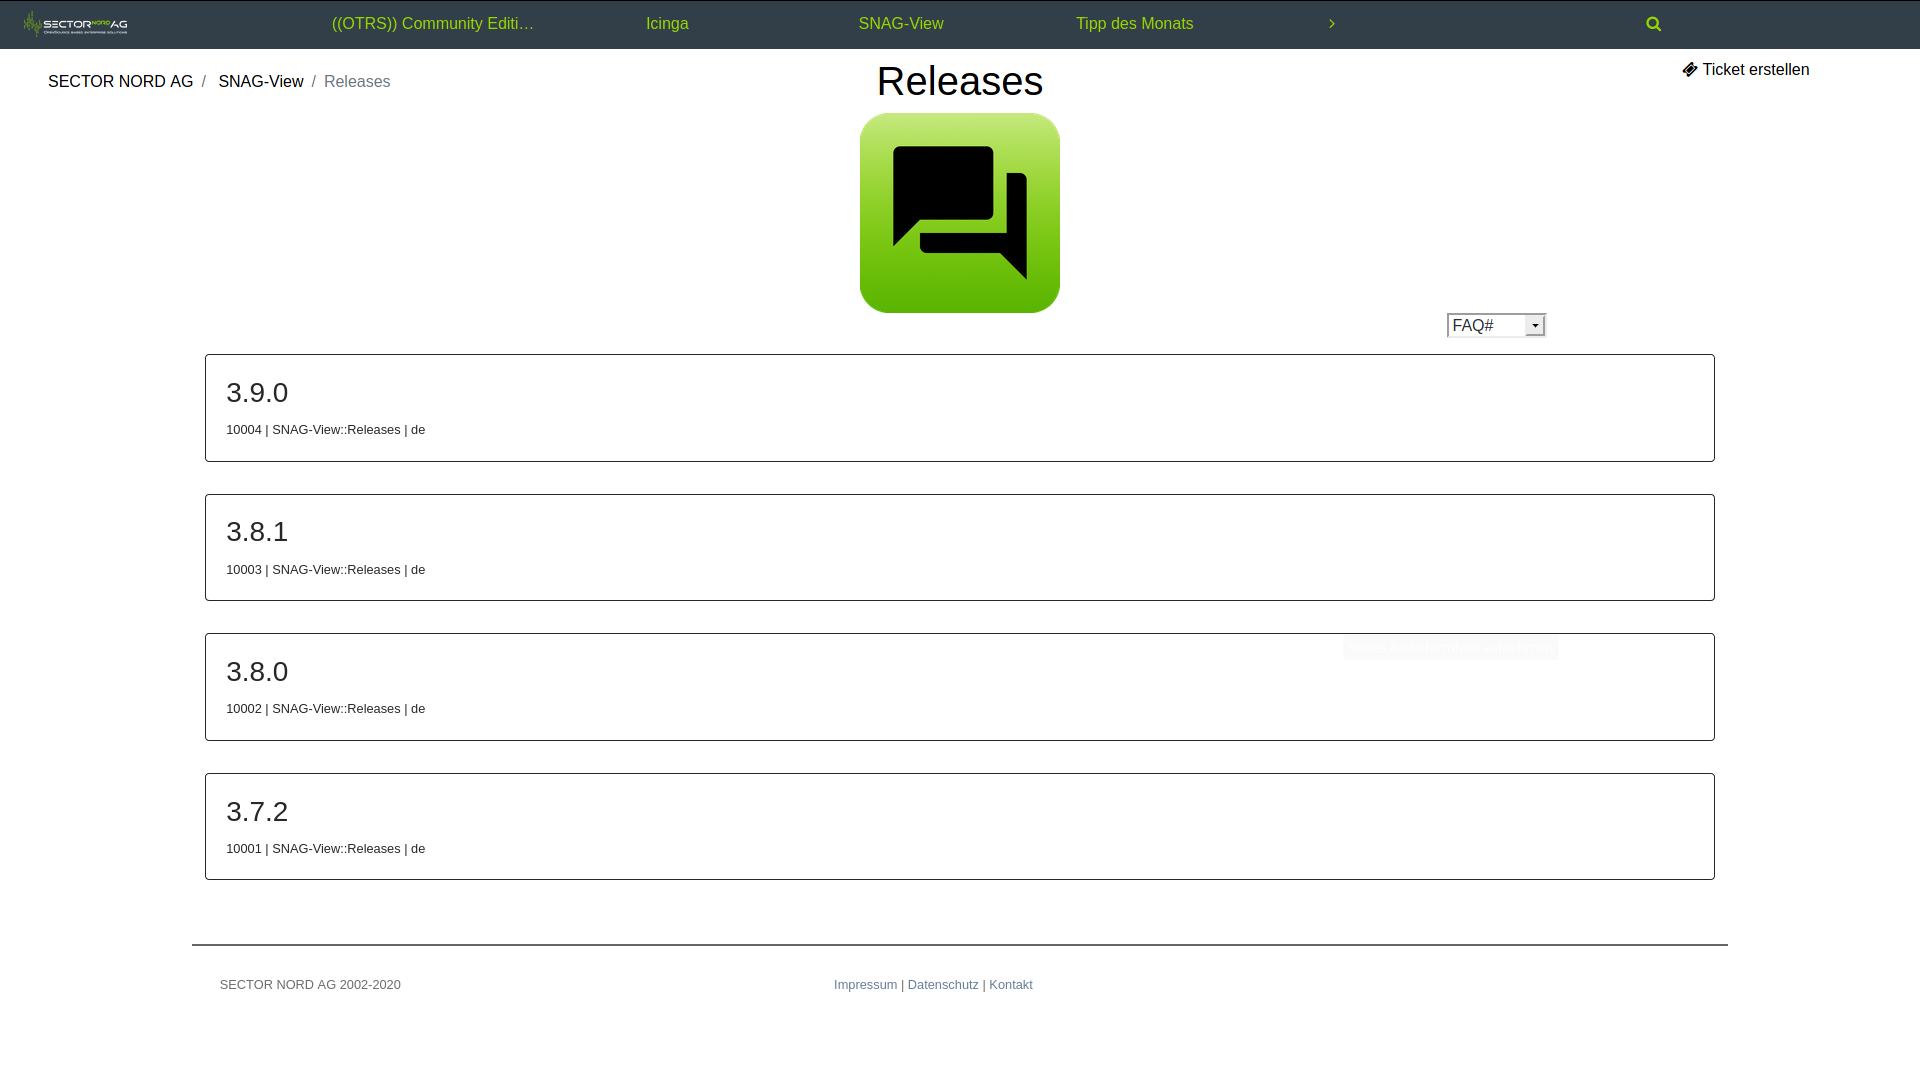
Task: Click the SECTOR NORD AG 2002-2020 footer text
Action: pyautogui.click(x=310, y=985)
